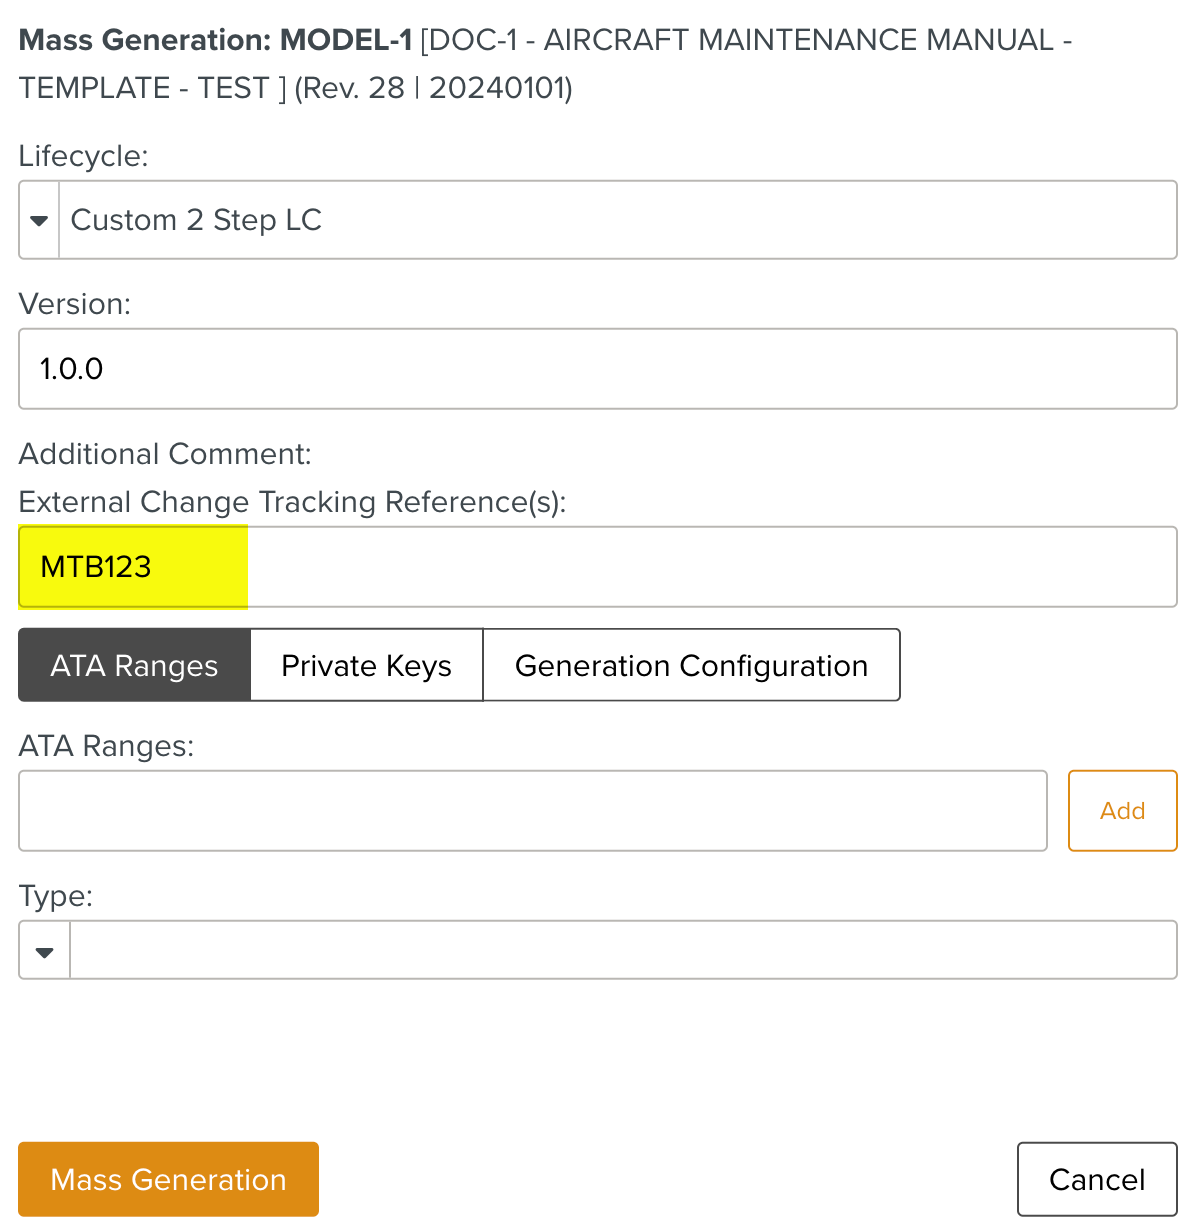Click the Type label text
The width and height of the screenshot is (1194, 1232).
click(x=55, y=896)
